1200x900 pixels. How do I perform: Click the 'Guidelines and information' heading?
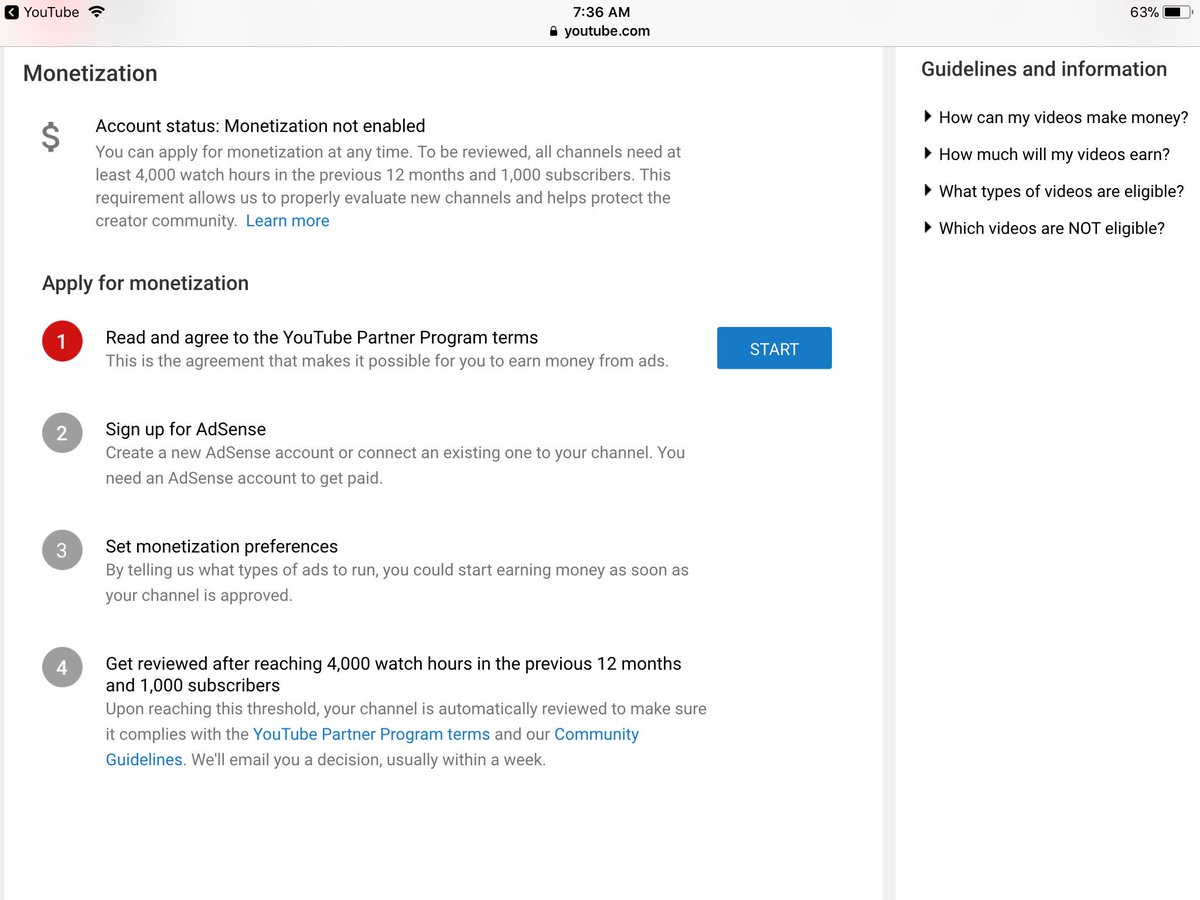click(1044, 69)
